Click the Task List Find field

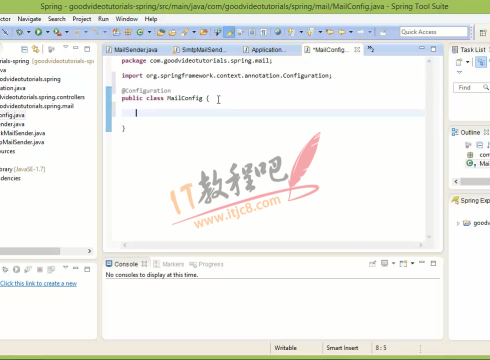click(471, 88)
